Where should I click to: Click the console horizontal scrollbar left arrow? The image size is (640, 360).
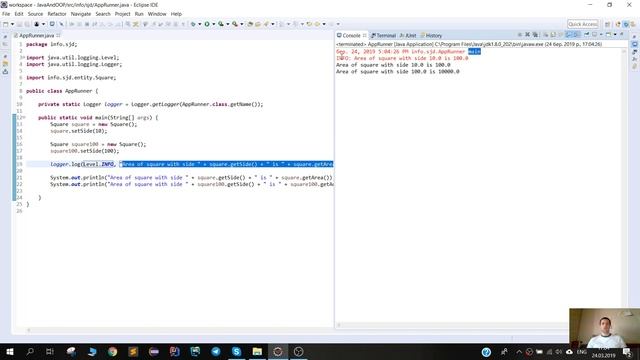click(339, 325)
